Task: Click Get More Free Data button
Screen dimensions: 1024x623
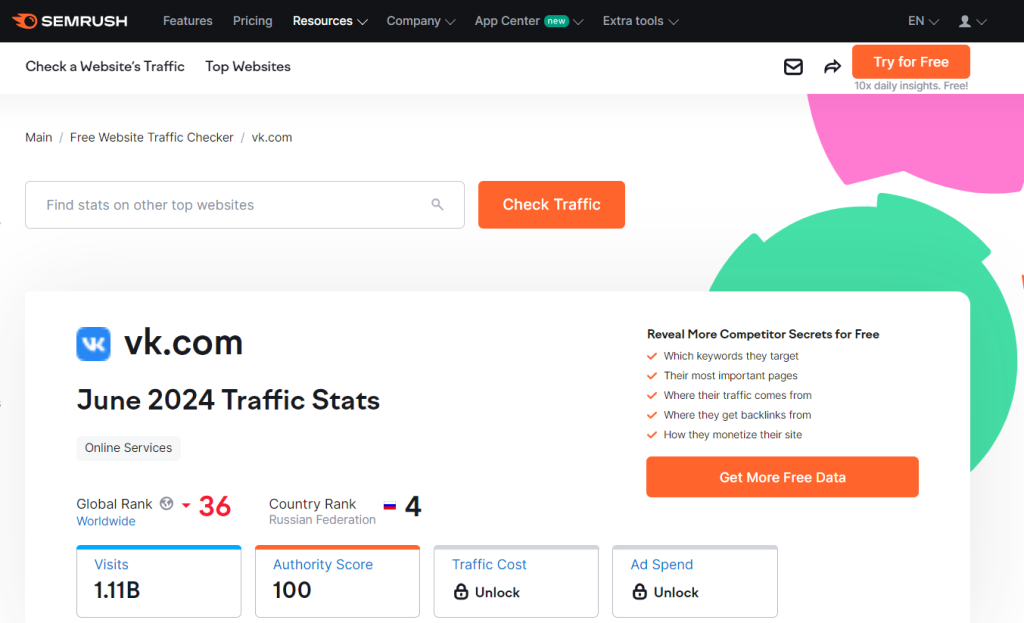Action: pyautogui.click(x=782, y=477)
